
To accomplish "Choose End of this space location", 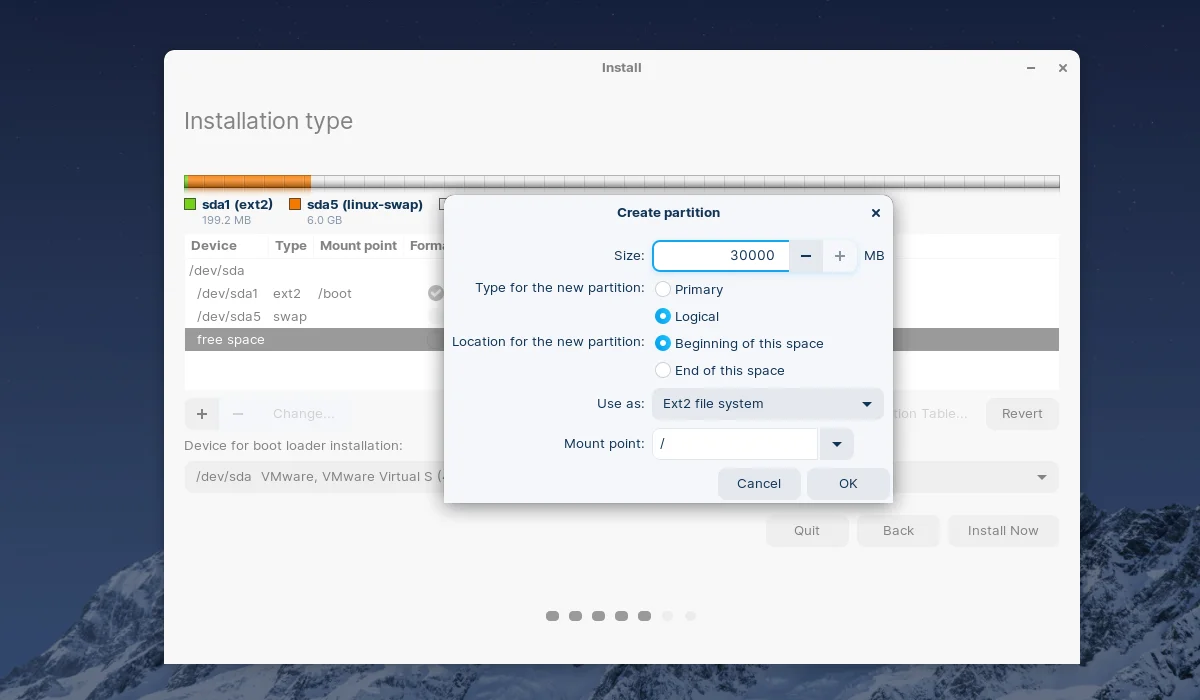I will [663, 370].
